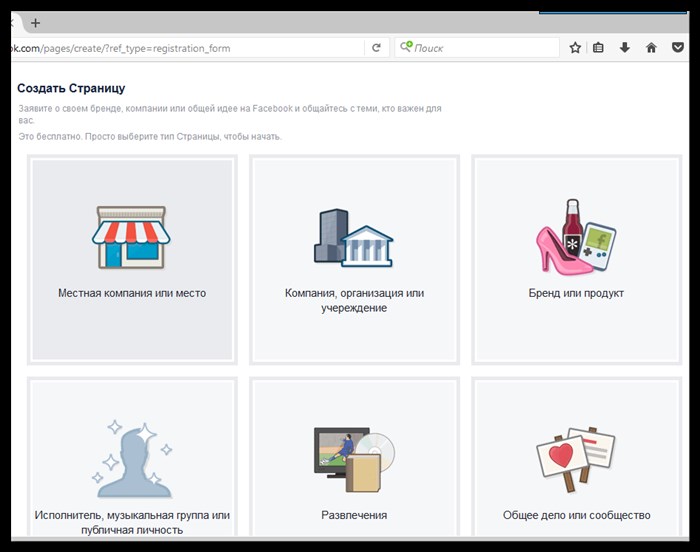Select 'Компания, организация или учереждение' label

point(354,301)
